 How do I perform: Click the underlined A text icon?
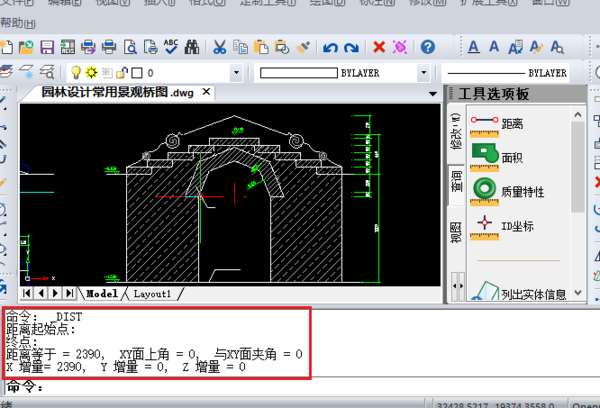pyautogui.click(x=473, y=47)
